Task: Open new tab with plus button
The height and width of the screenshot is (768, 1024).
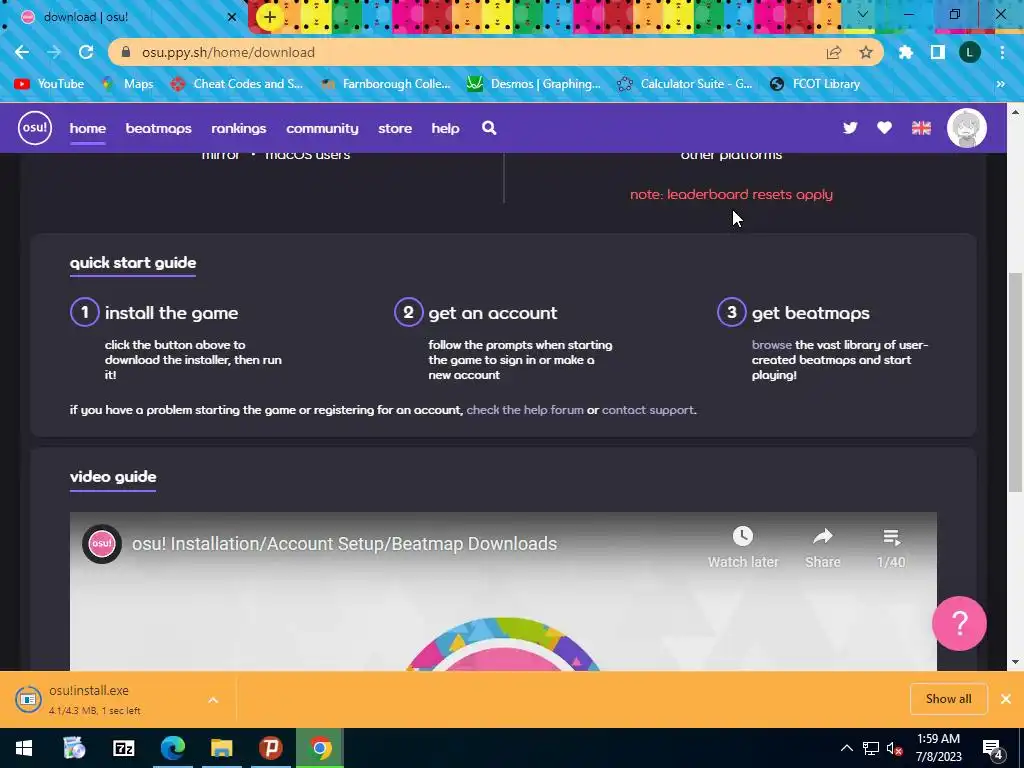Action: pyautogui.click(x=270, y=17)
